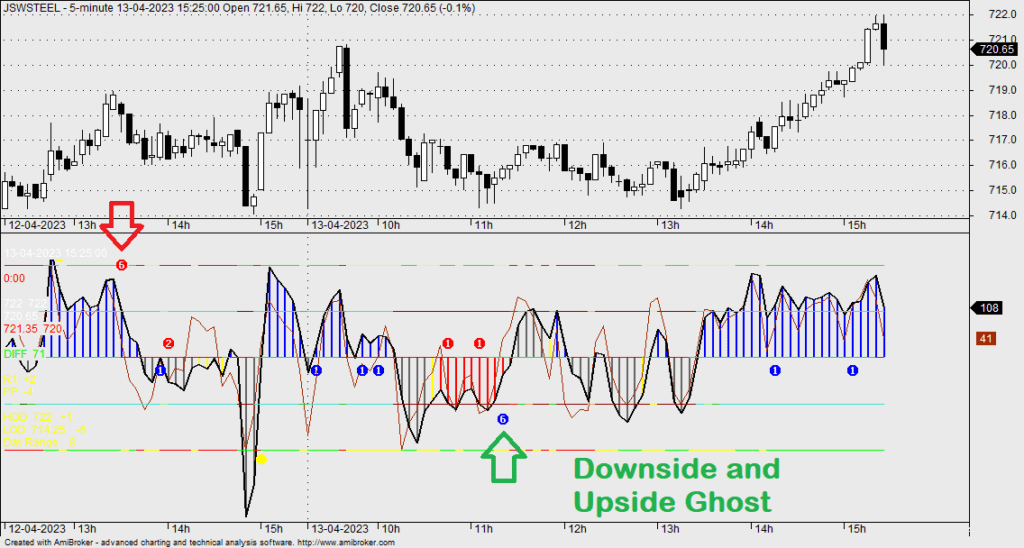
Task: Click the yellow dot marker on the indicator
Action: [x=261, y=459]
